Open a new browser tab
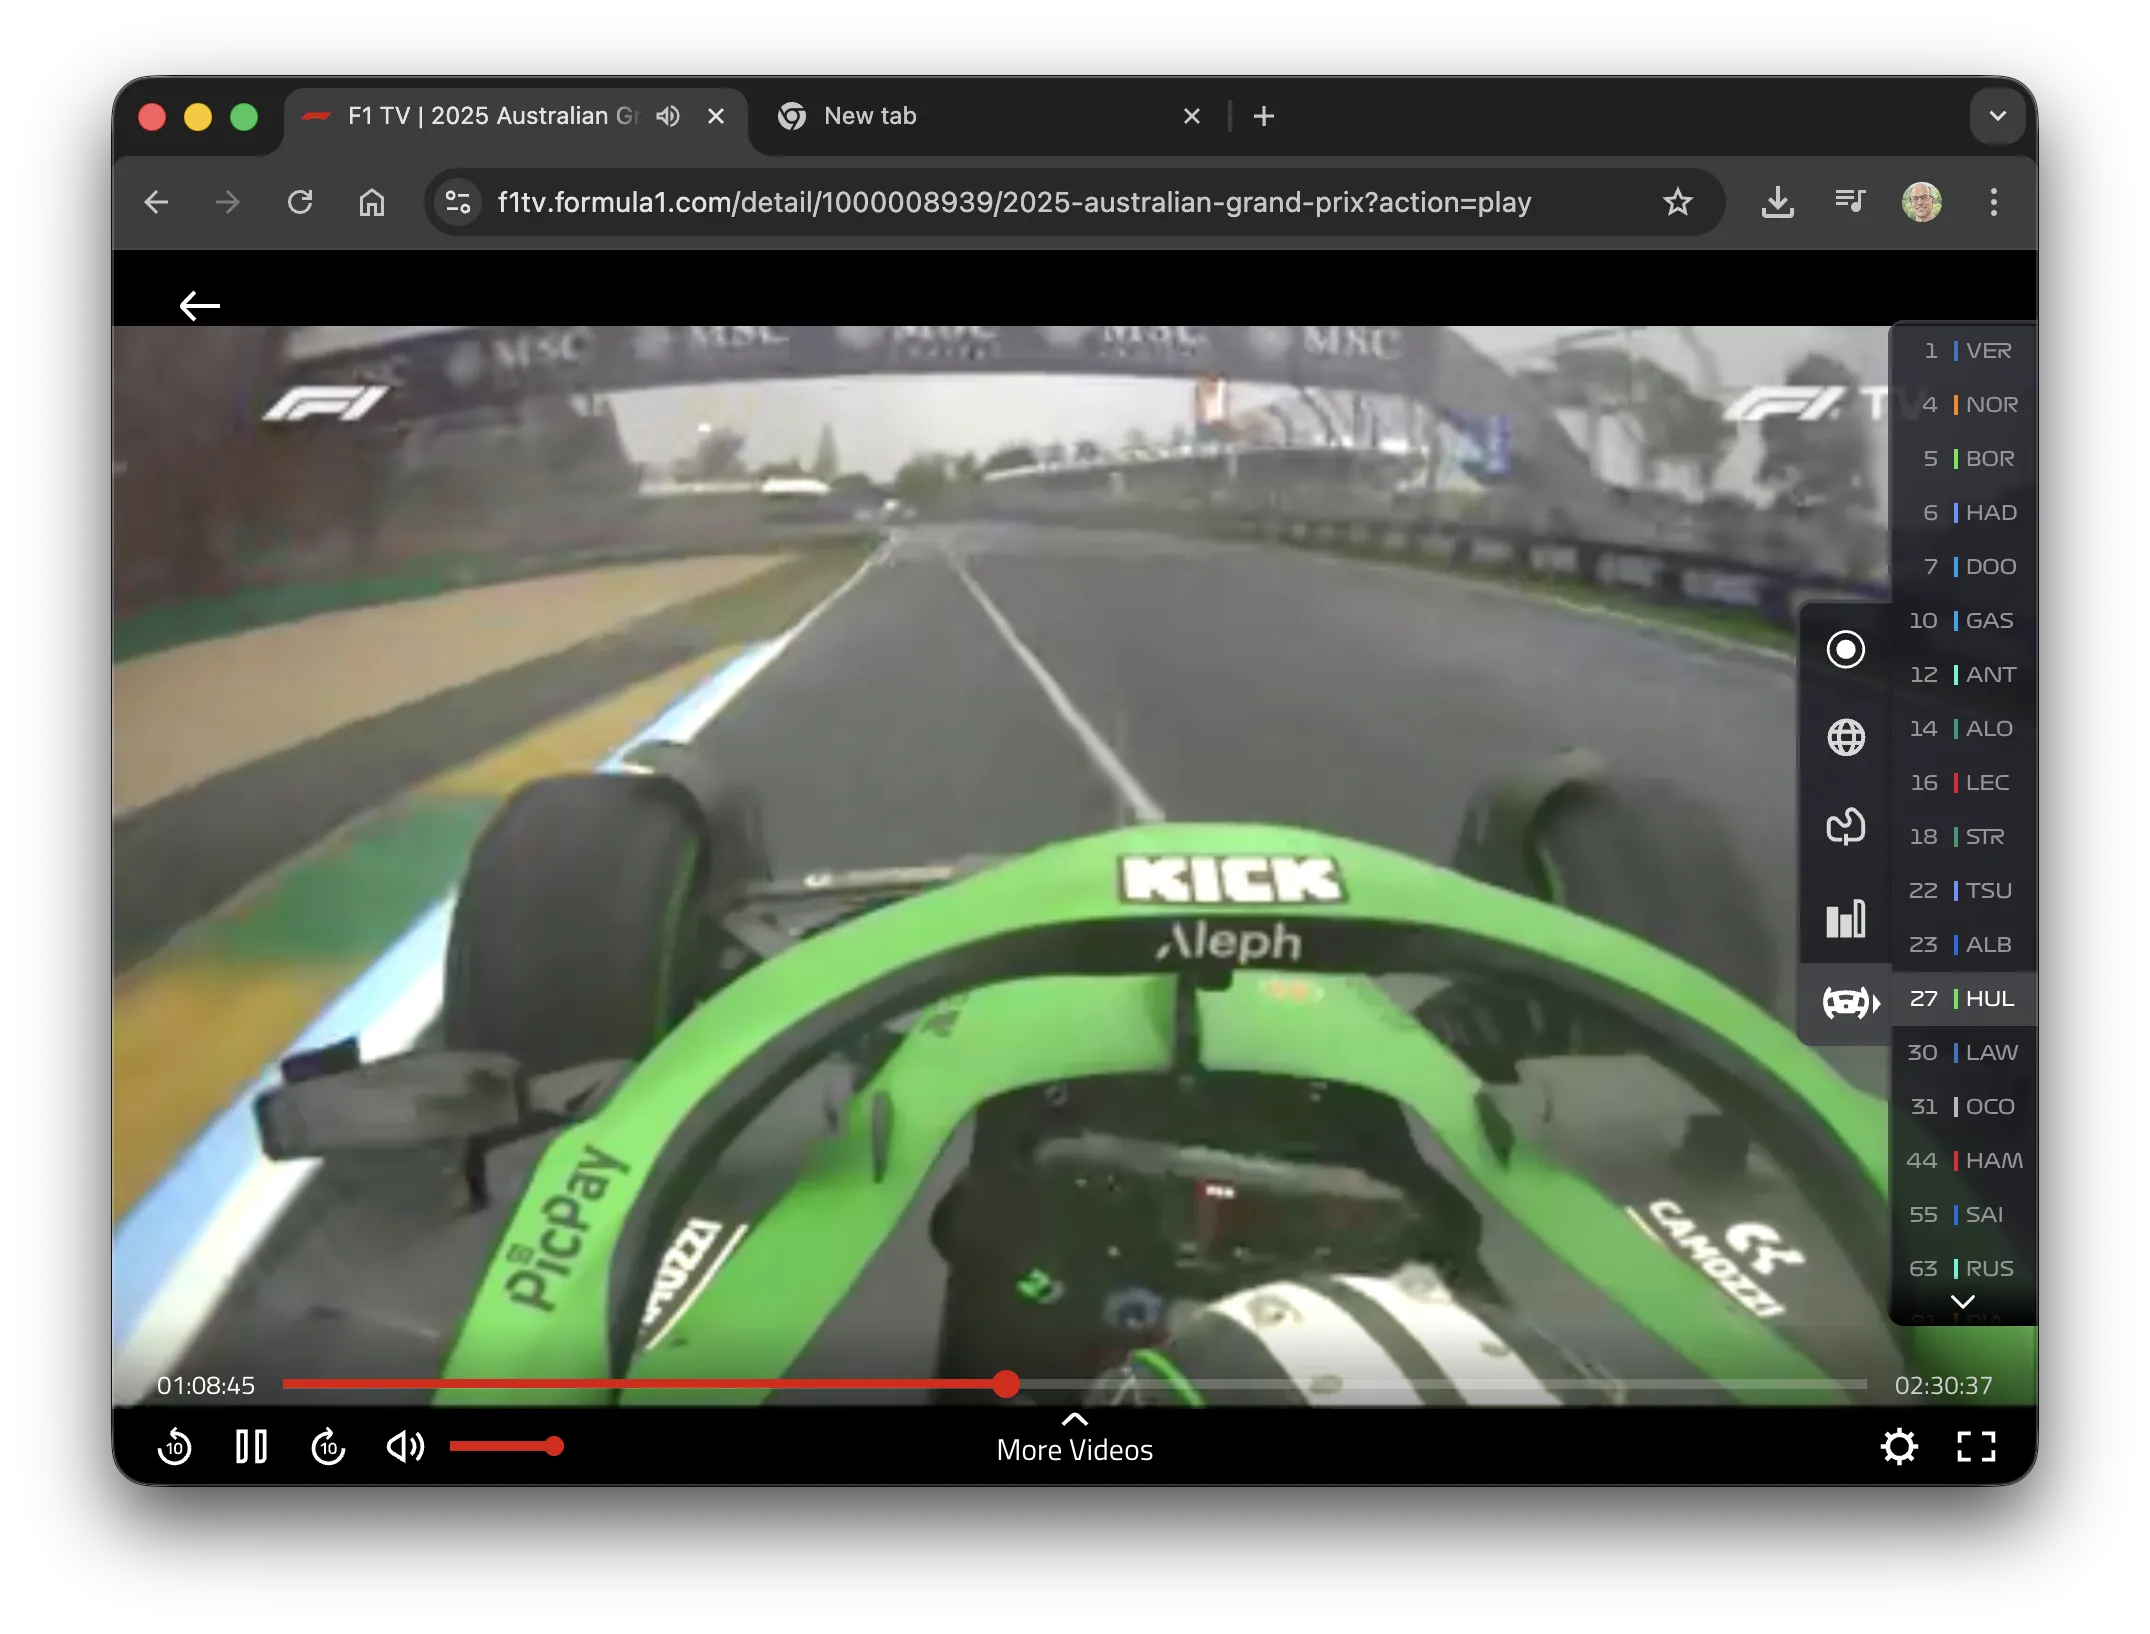 [1263, 116]
